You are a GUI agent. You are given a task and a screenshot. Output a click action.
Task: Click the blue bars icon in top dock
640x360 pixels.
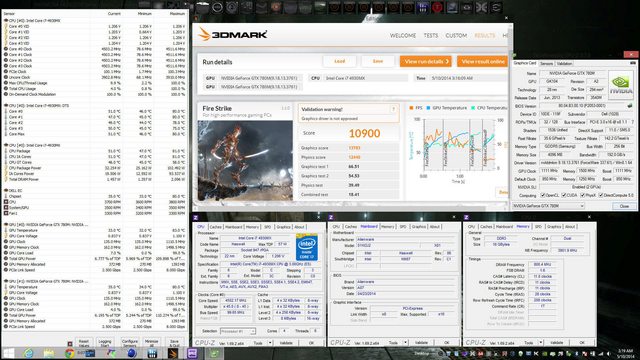pyautogui.click(x=422, y=7)
